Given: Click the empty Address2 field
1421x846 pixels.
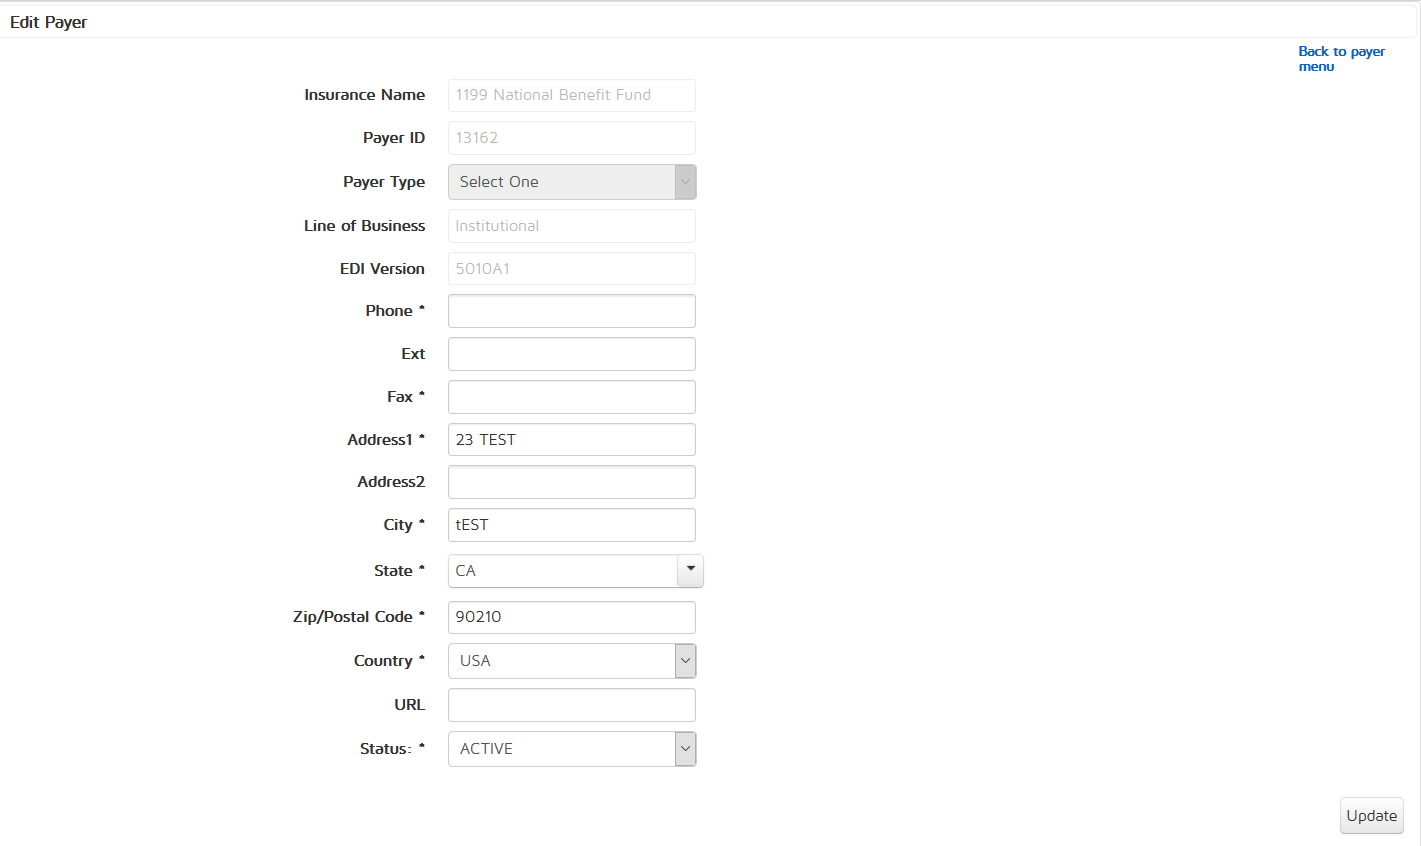Looking at the screenshot, I should coord(571,482).
